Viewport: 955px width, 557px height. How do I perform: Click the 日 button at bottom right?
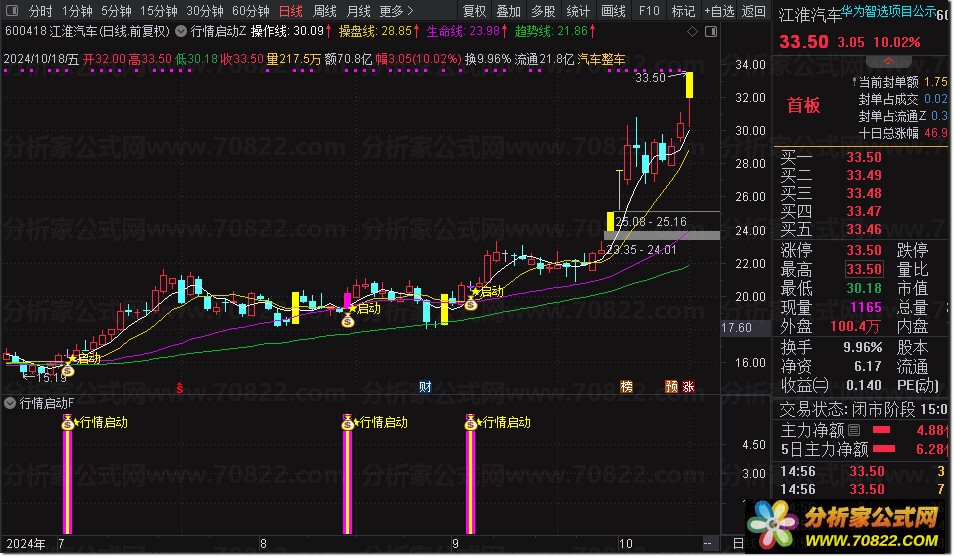pos(738,544)
